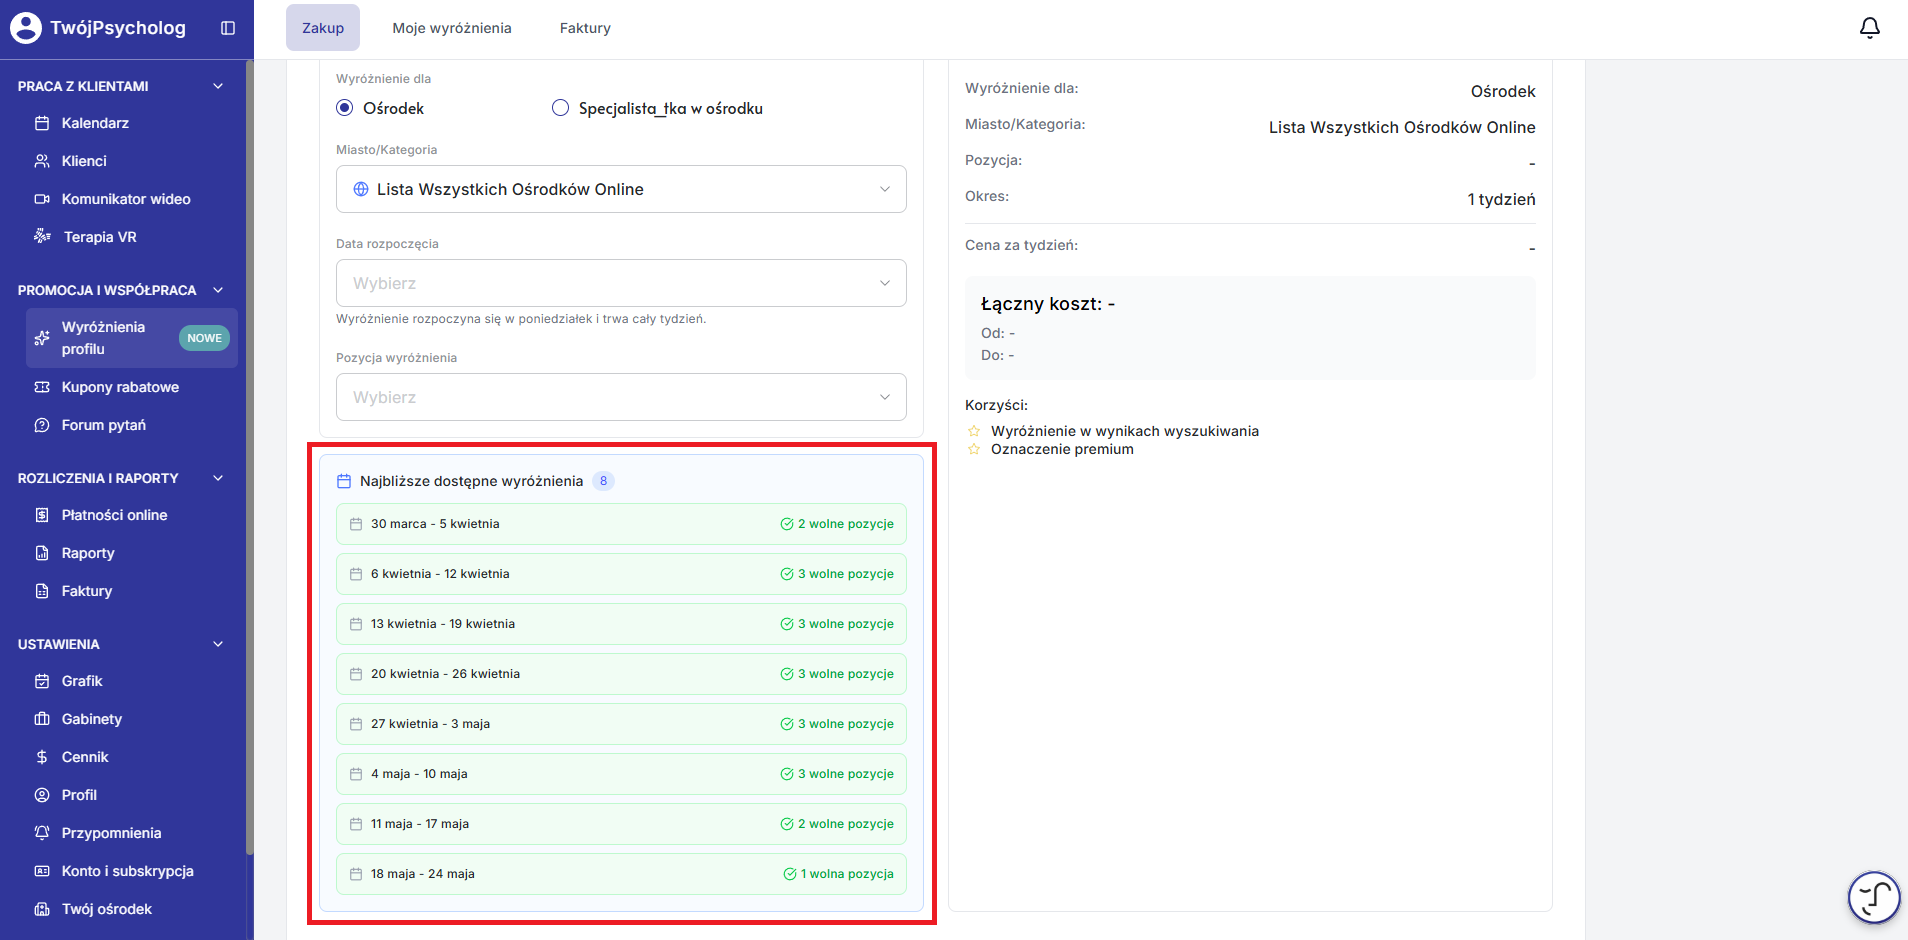Pick the 13 kwietnia - 19 kwietnia slot

tap(621, 624)
